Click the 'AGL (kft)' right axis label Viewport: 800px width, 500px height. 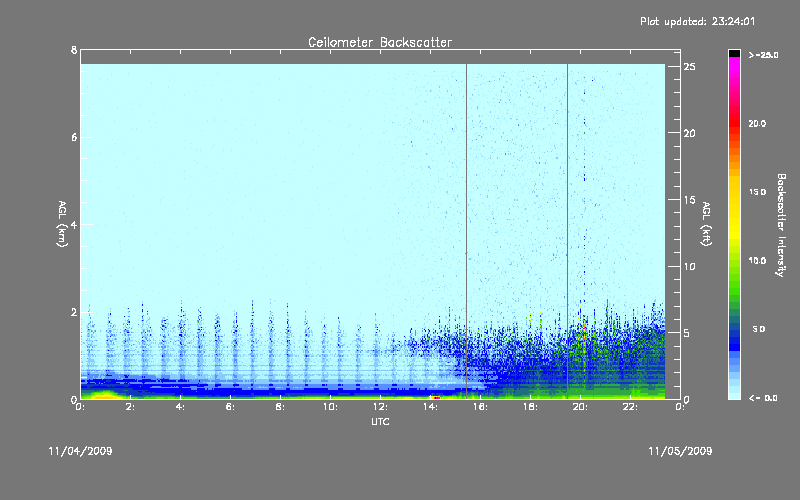706,224
